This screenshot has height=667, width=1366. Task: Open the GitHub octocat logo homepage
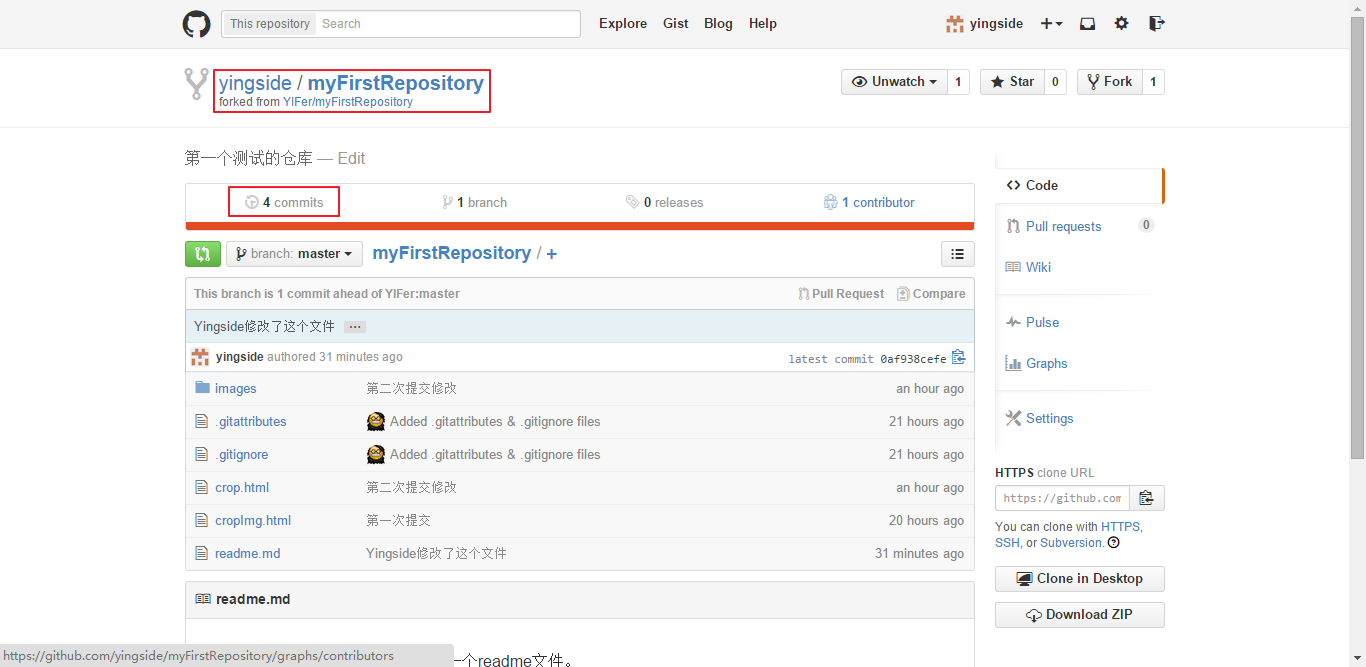tap(196, 24)
